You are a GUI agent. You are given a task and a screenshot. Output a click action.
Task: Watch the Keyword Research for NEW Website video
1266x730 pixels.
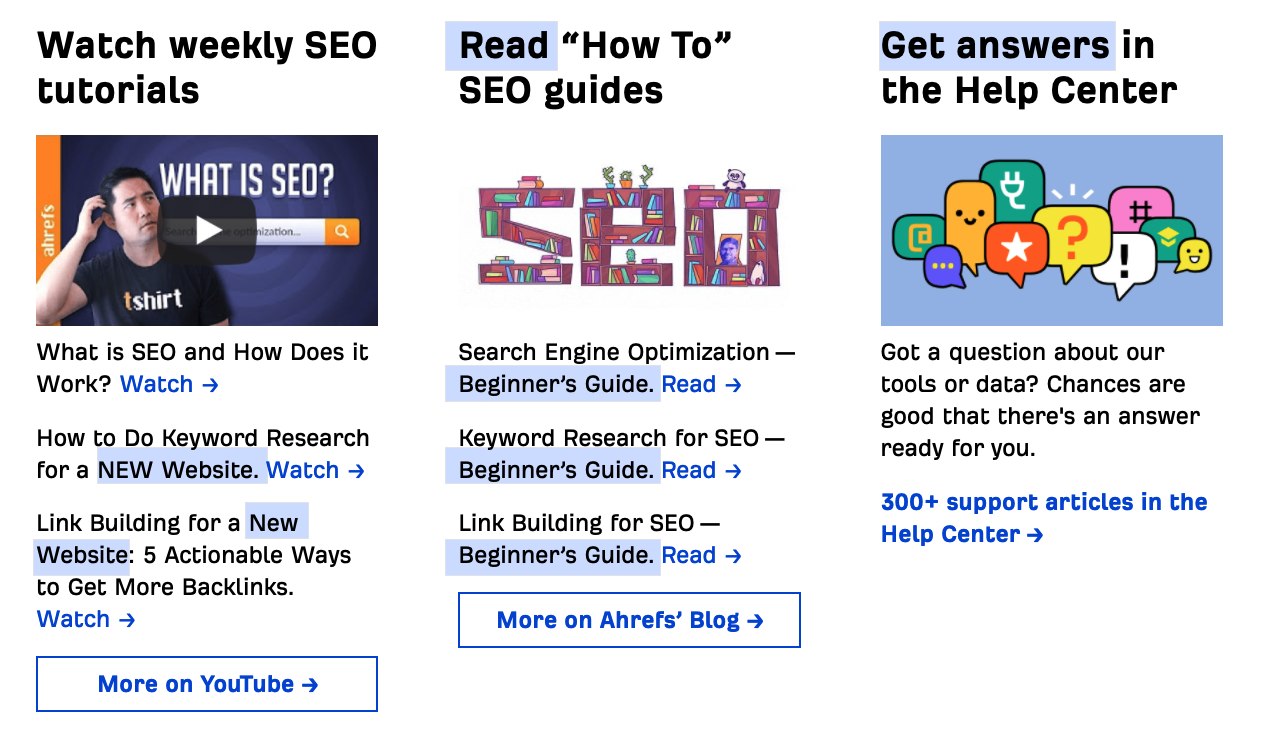pos(315,470)
